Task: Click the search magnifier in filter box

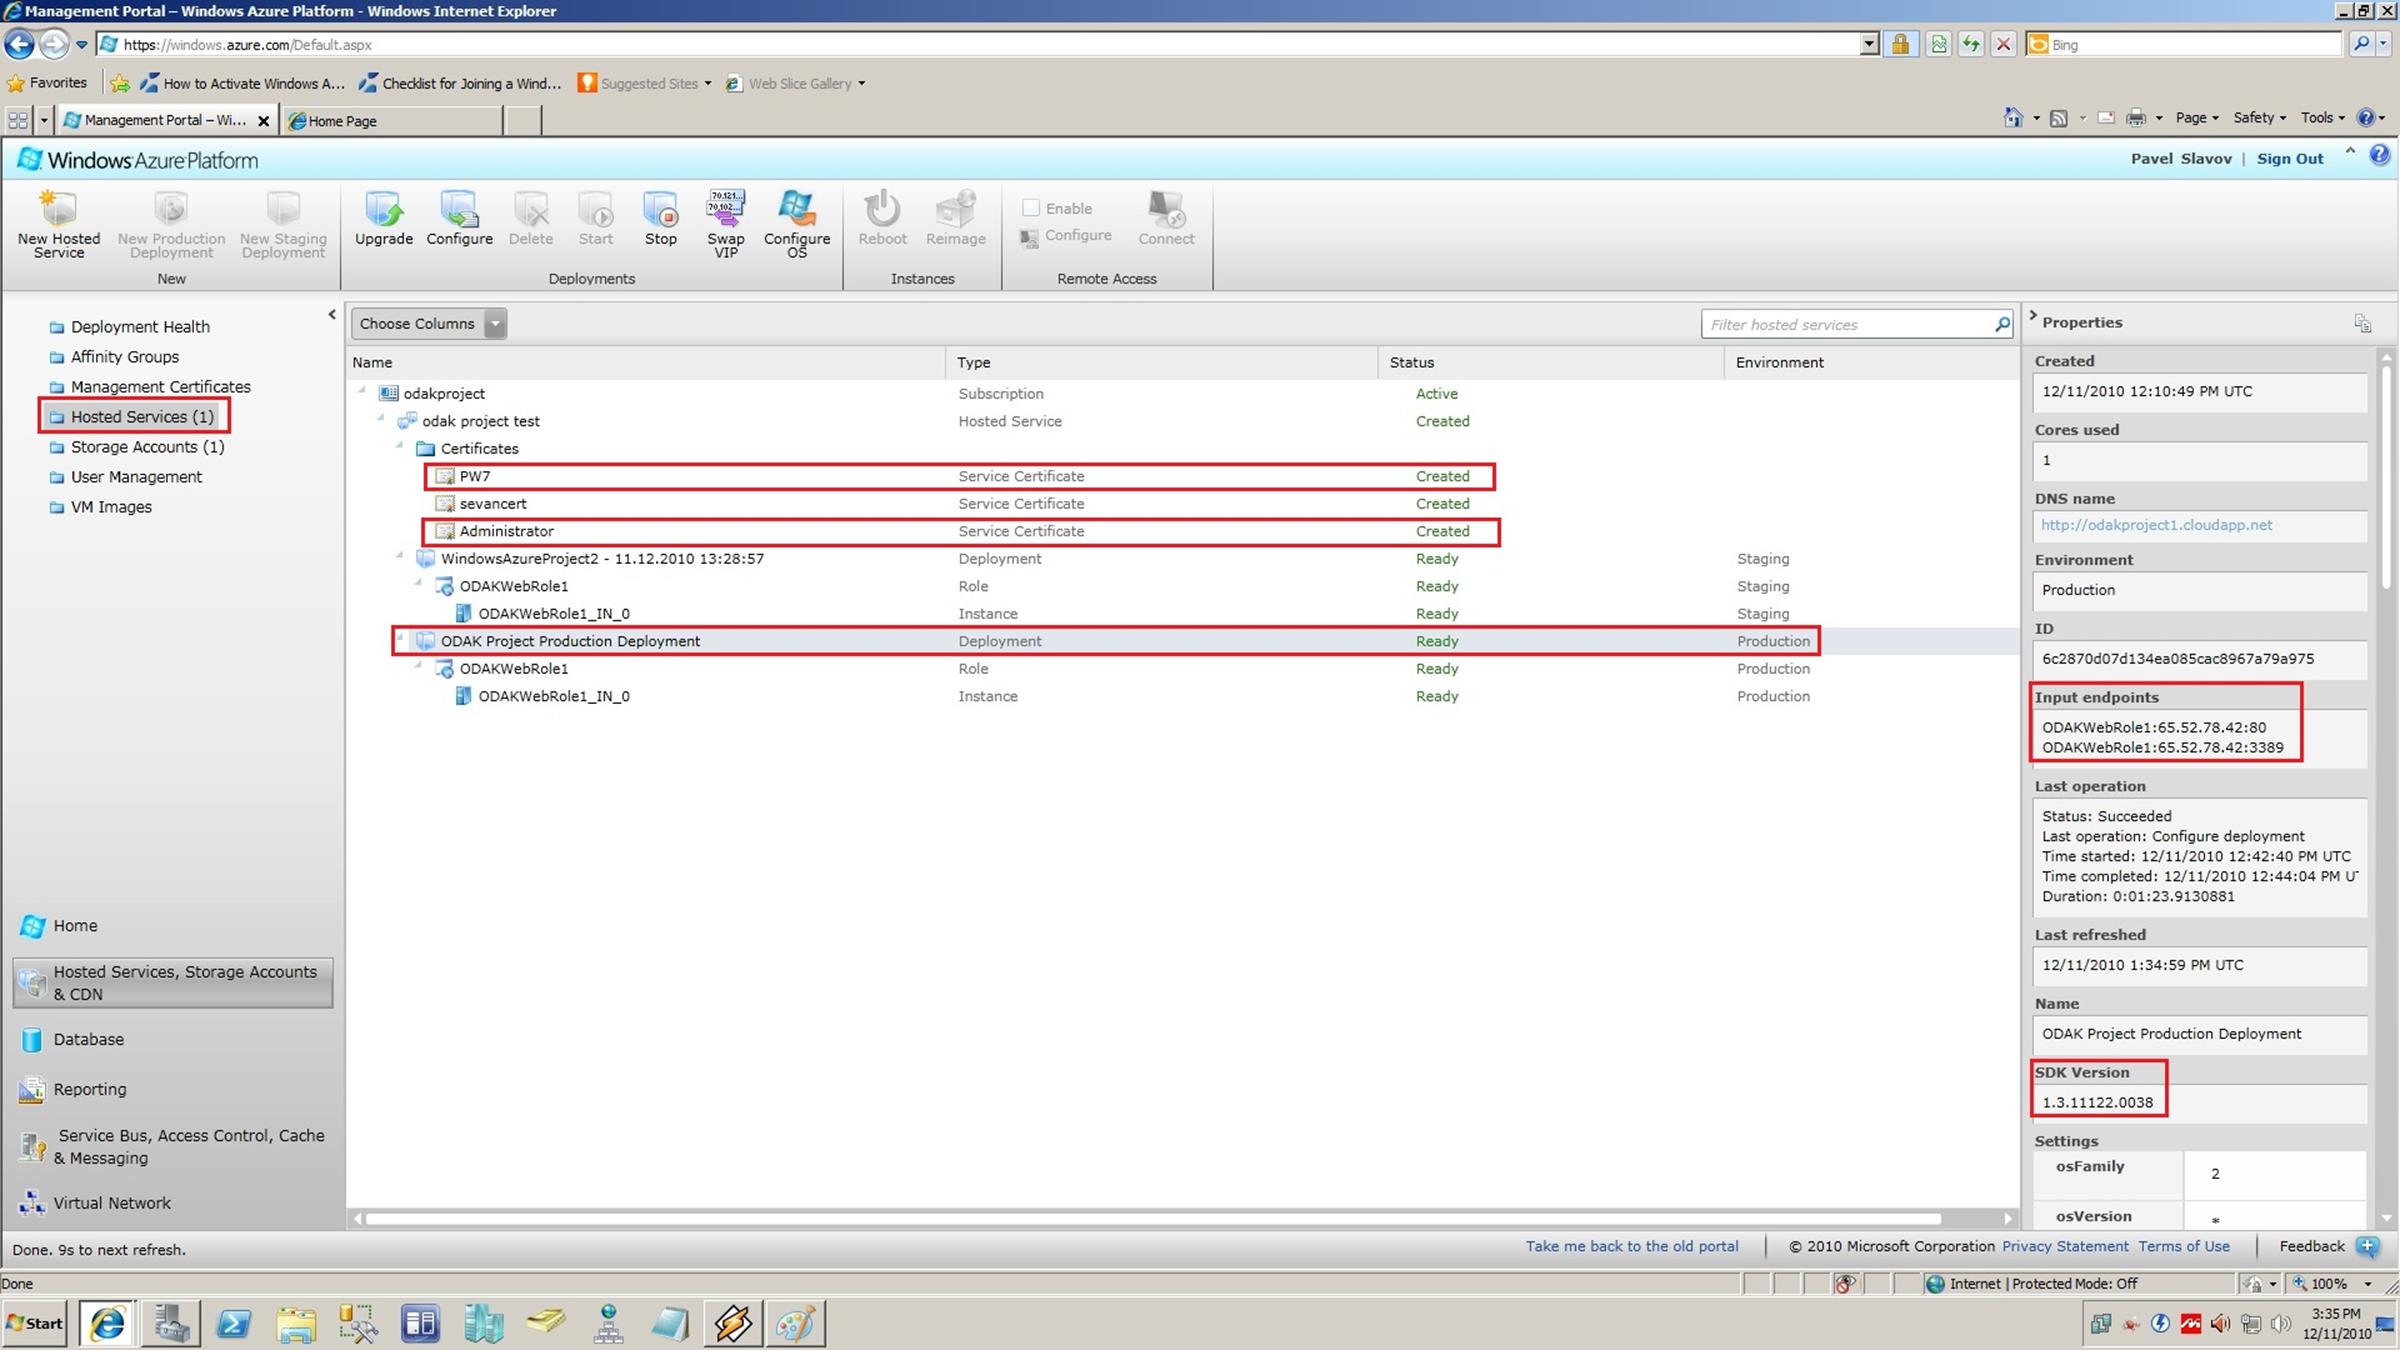Action: (2001, 324)
